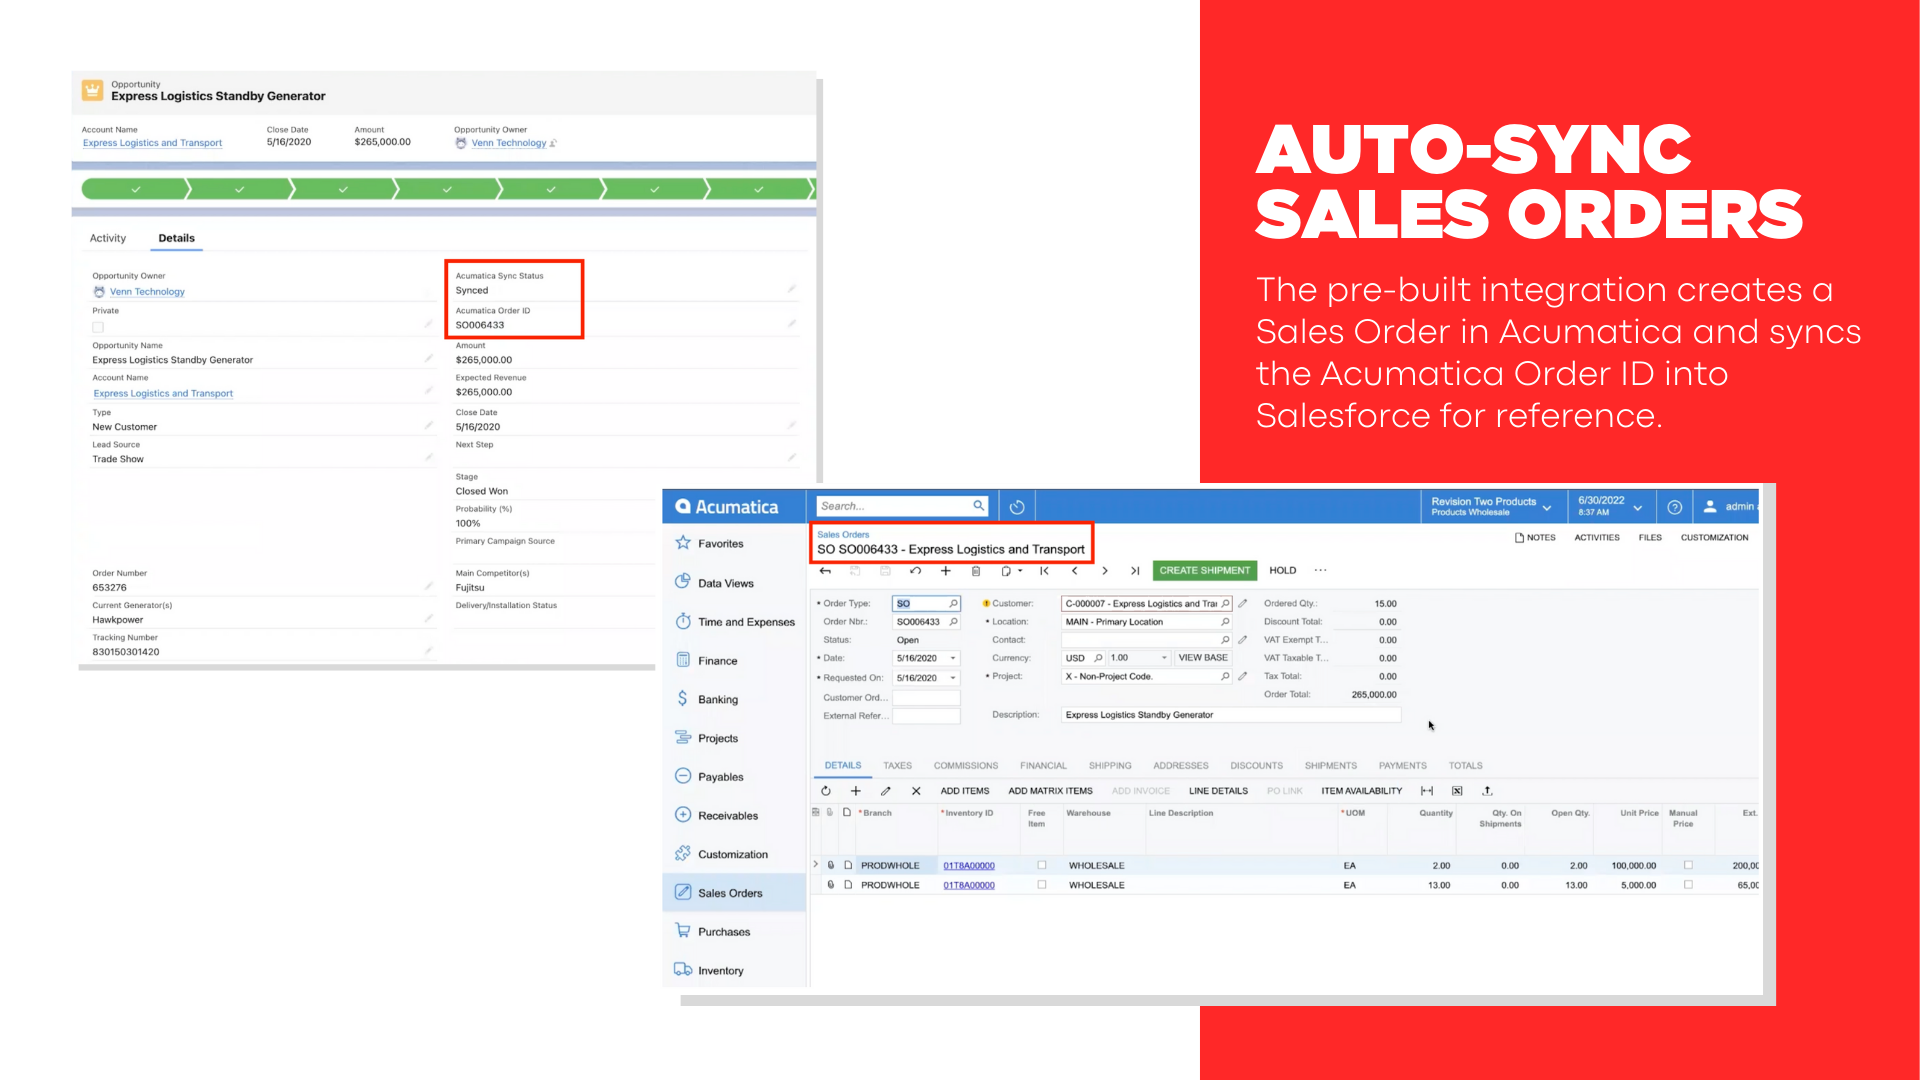Expand the first PRODWHOLE row arrow

coord(816,865)
